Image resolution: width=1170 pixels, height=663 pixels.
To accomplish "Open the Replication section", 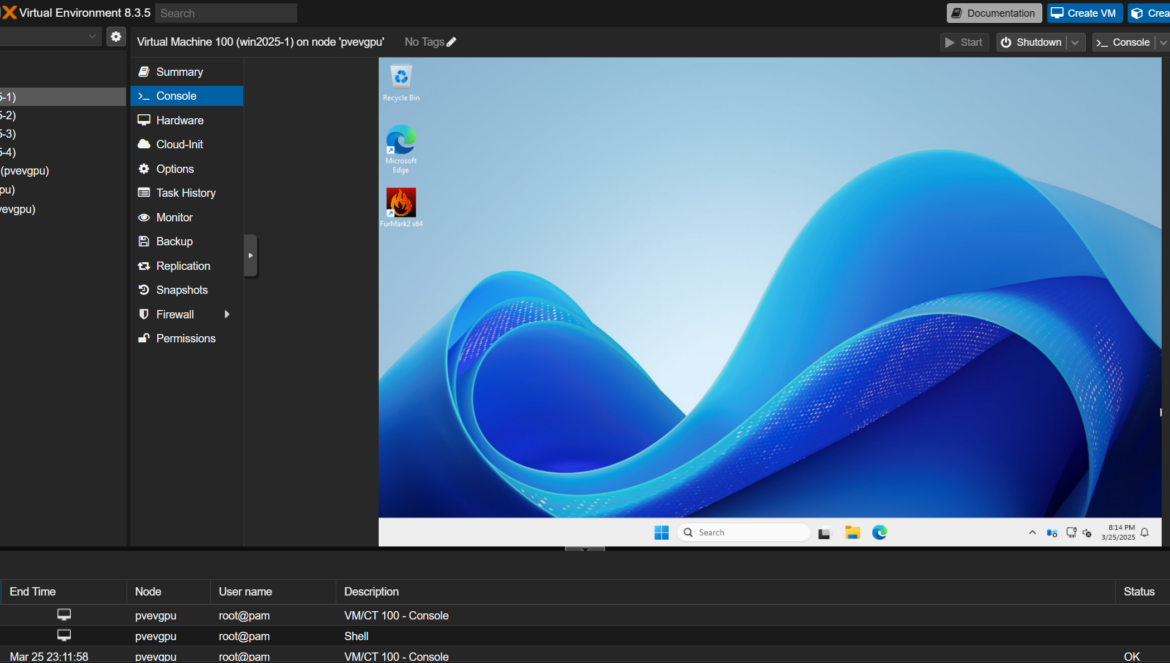I will coord(187,266).
